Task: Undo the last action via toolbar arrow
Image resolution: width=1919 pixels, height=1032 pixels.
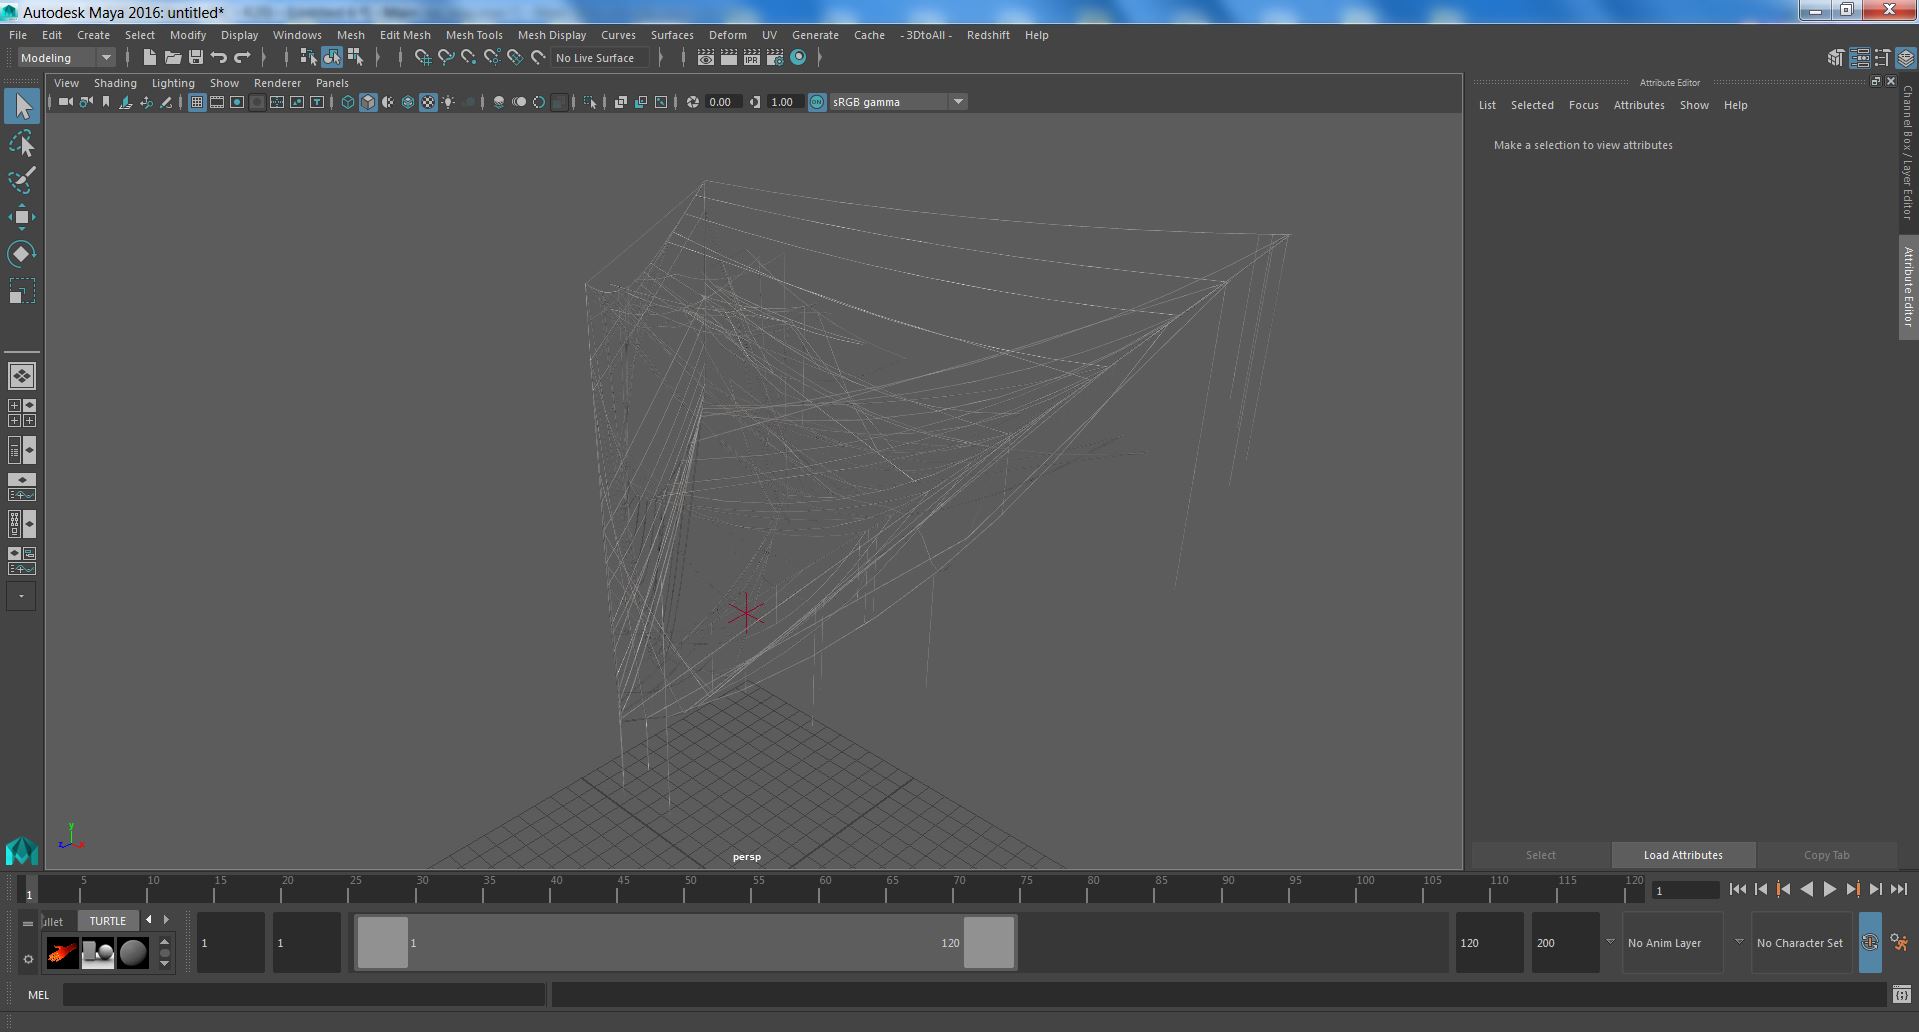Action: point(219,58)
